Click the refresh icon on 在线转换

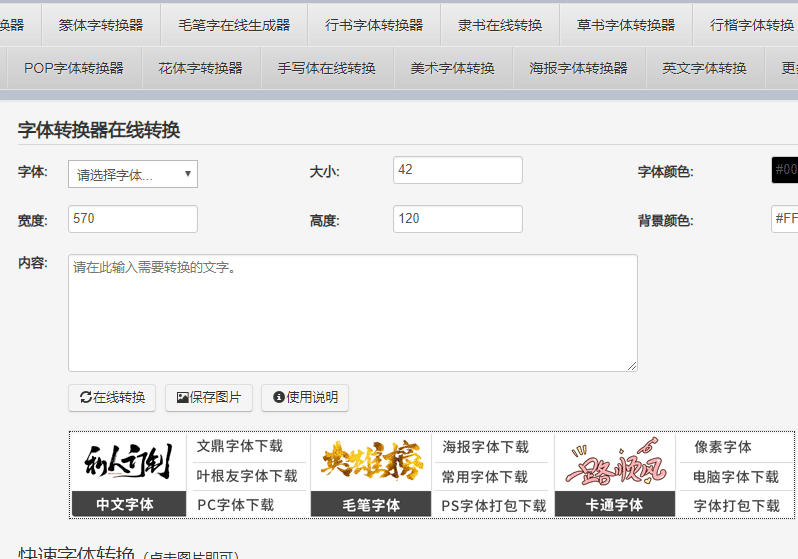coord(86,398)
